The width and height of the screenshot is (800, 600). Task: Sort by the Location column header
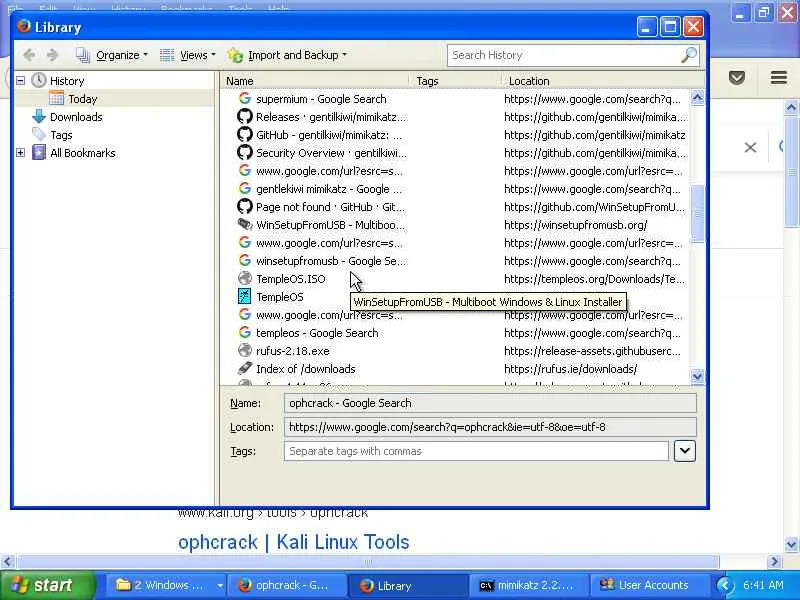click(603, 81)
